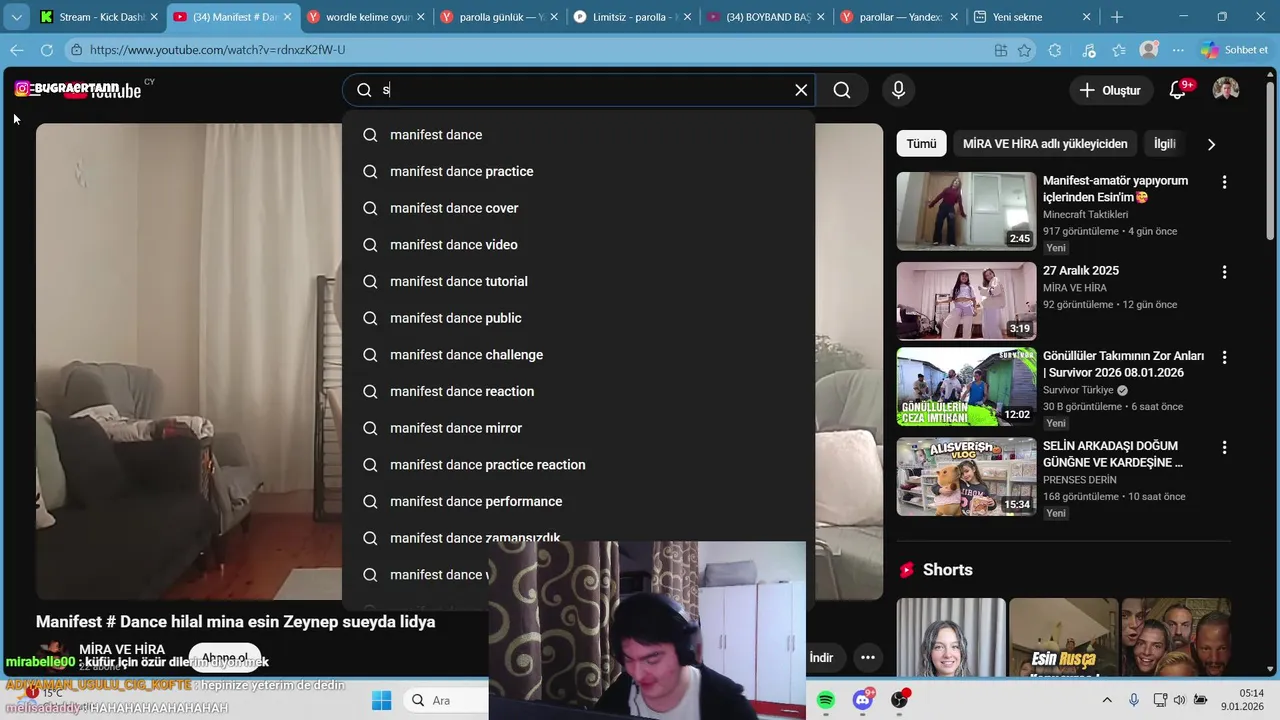Viewport: 1280px width, 720px height.
Task: Reload the page with refresh icon
Action: click(47, 50)
